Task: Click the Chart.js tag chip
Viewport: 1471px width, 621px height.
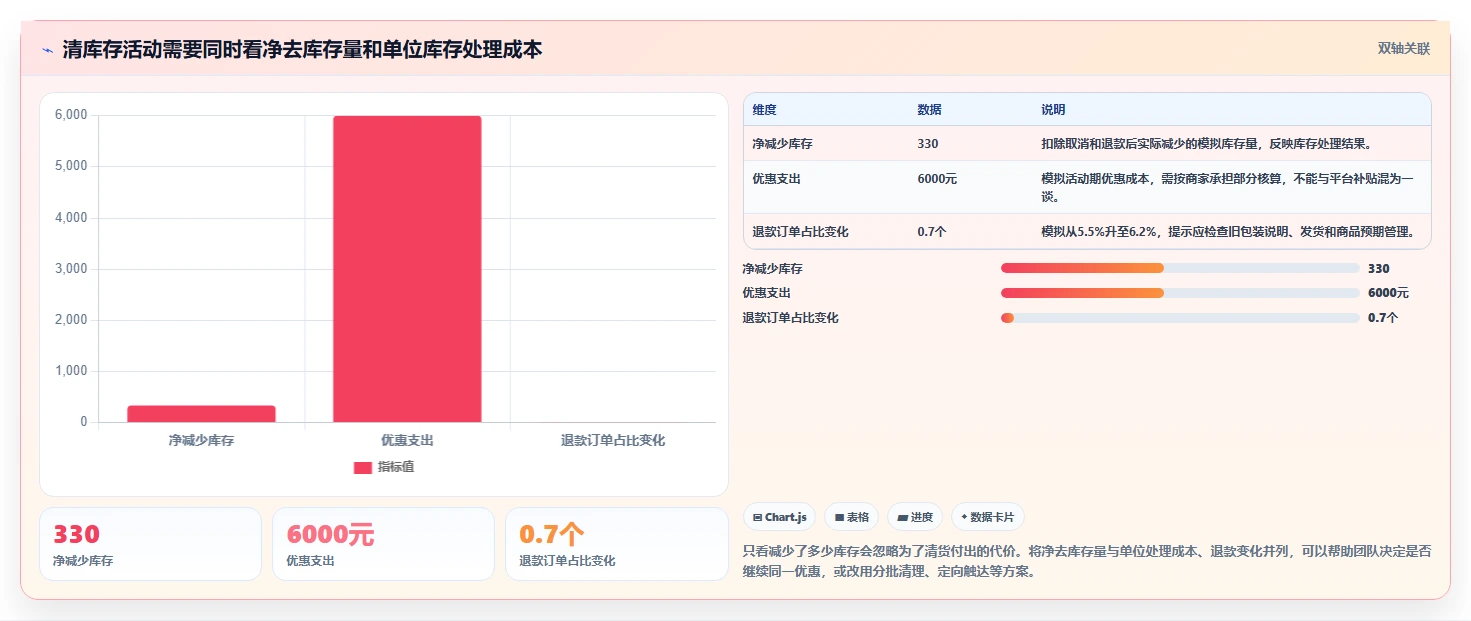Action: click(779, 517)
